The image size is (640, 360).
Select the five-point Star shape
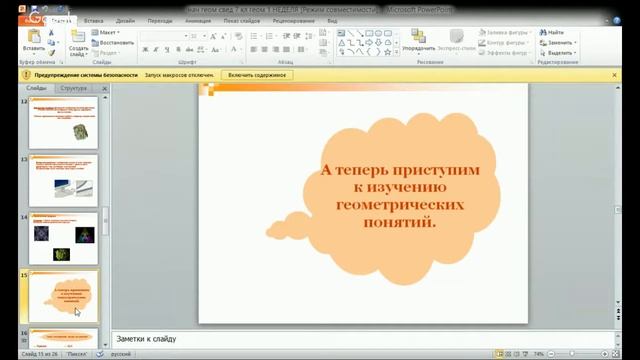tap(387, 52)
